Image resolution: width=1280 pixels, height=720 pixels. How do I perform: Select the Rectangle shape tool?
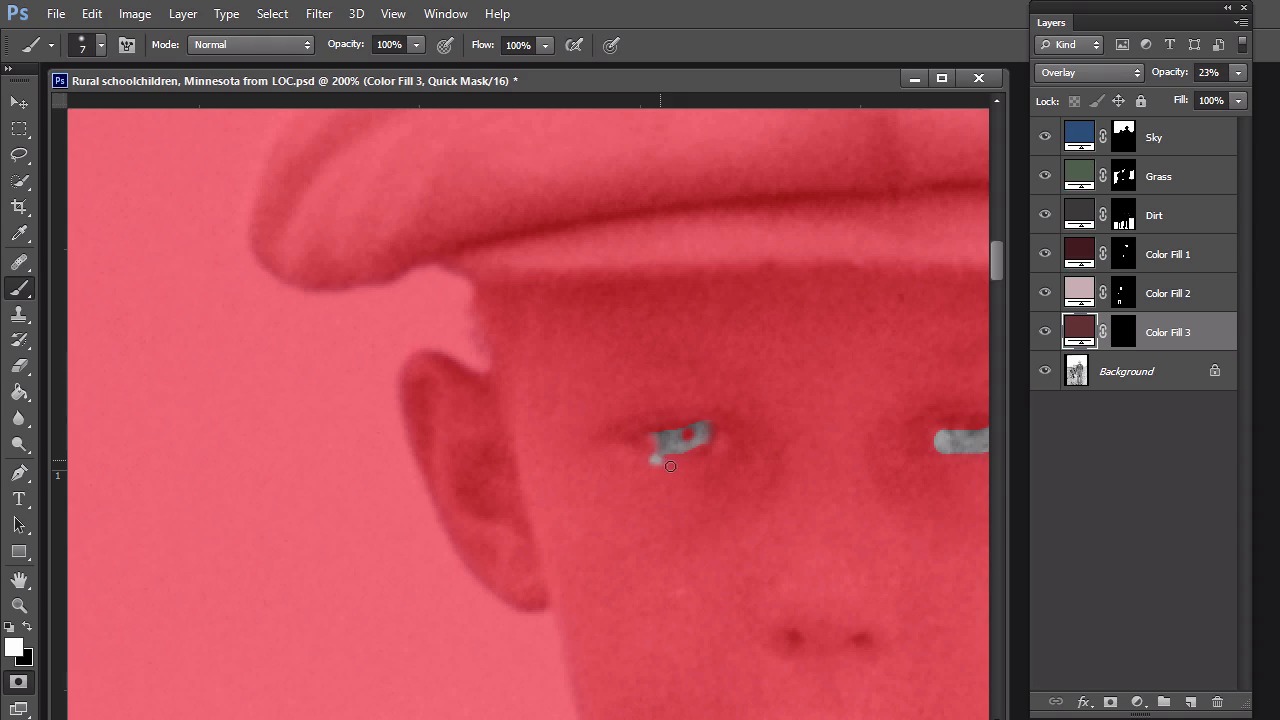tap(19, 551)
